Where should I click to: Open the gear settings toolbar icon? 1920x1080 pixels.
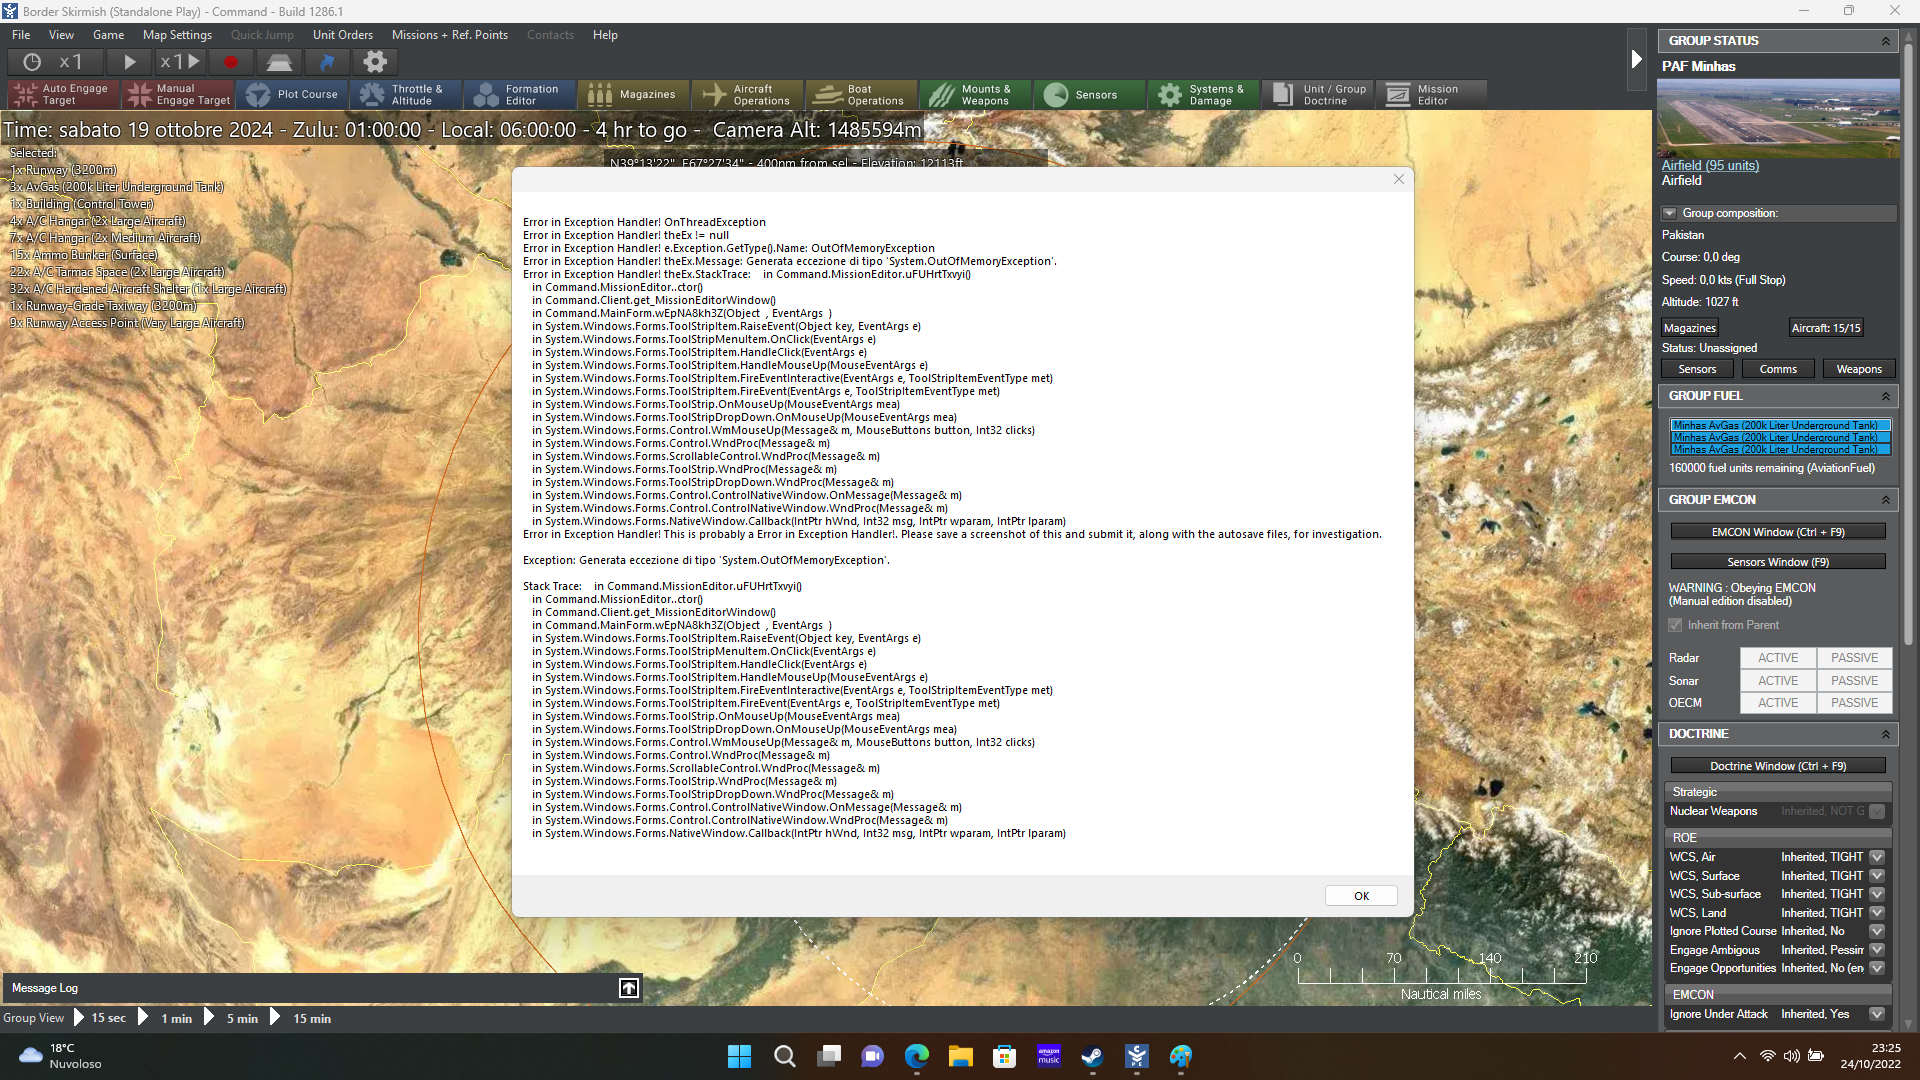[375, 62]
